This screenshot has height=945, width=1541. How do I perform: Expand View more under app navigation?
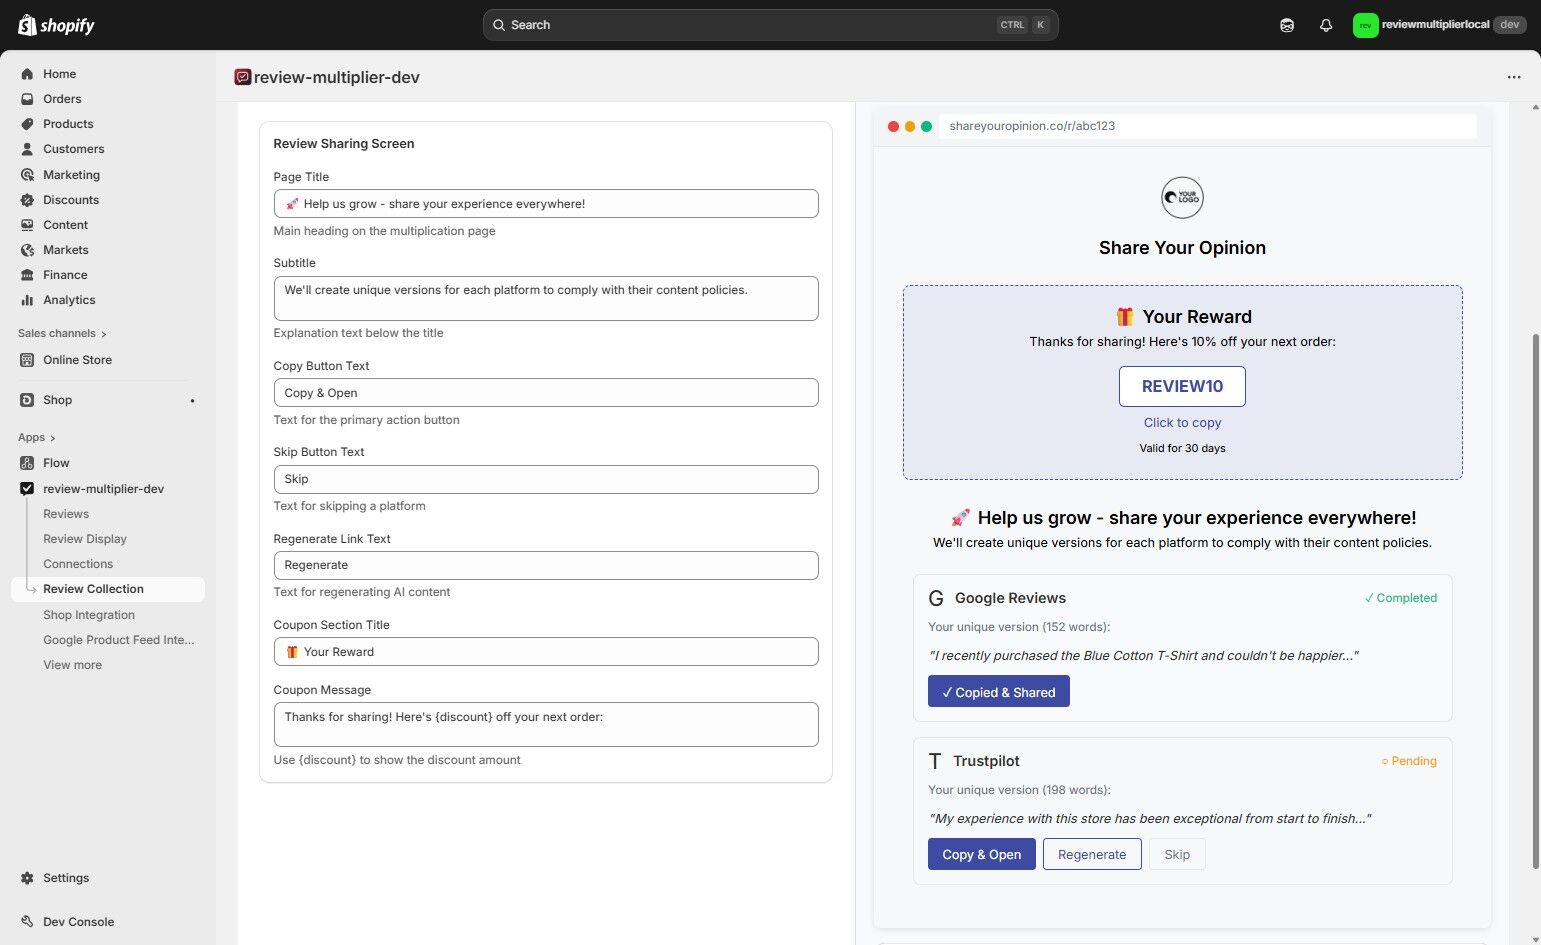pyautogui.click(x=72, y=665)
